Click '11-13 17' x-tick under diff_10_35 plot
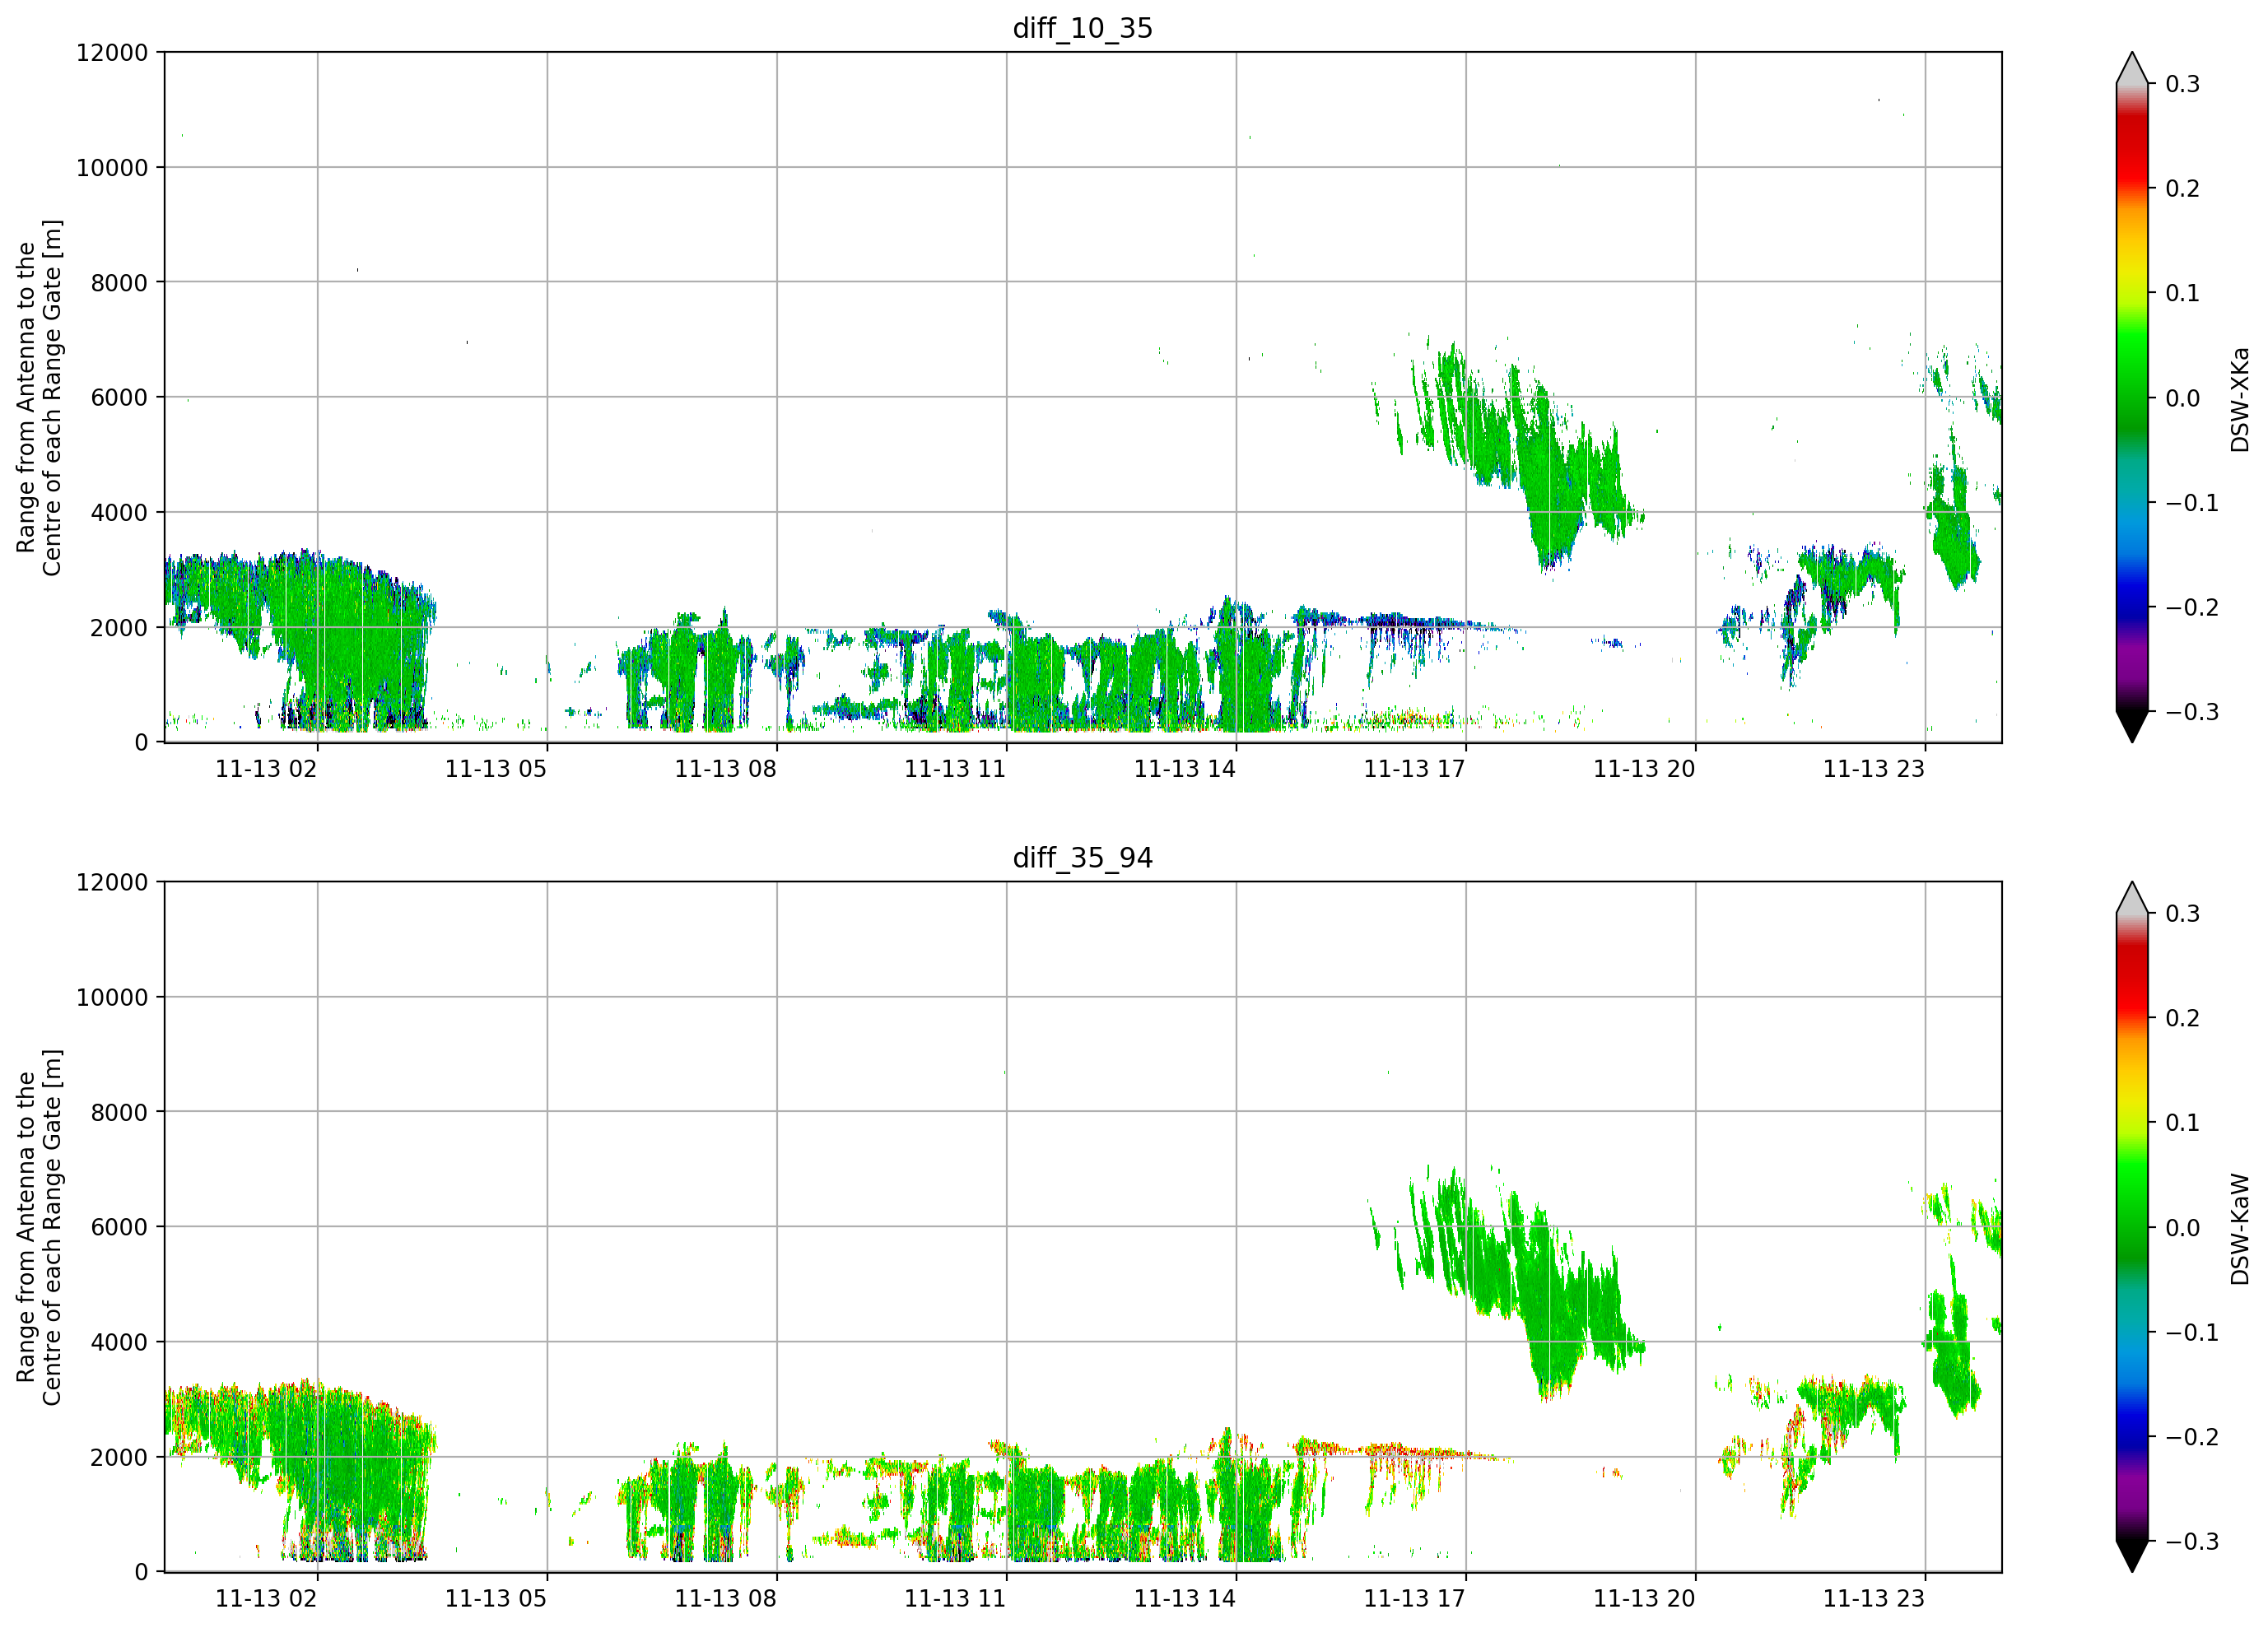Viewport: 2268px width, 1628px height. click(x=1414, y=769)
